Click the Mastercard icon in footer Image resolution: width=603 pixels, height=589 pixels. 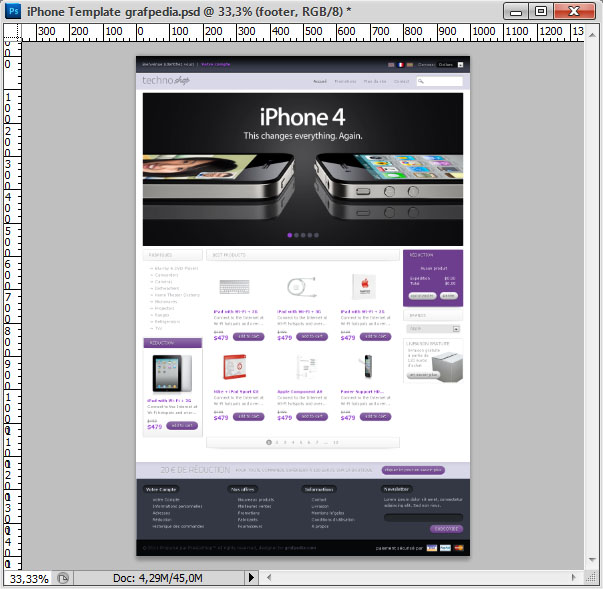pyautogui.click(x=459, y=548)
